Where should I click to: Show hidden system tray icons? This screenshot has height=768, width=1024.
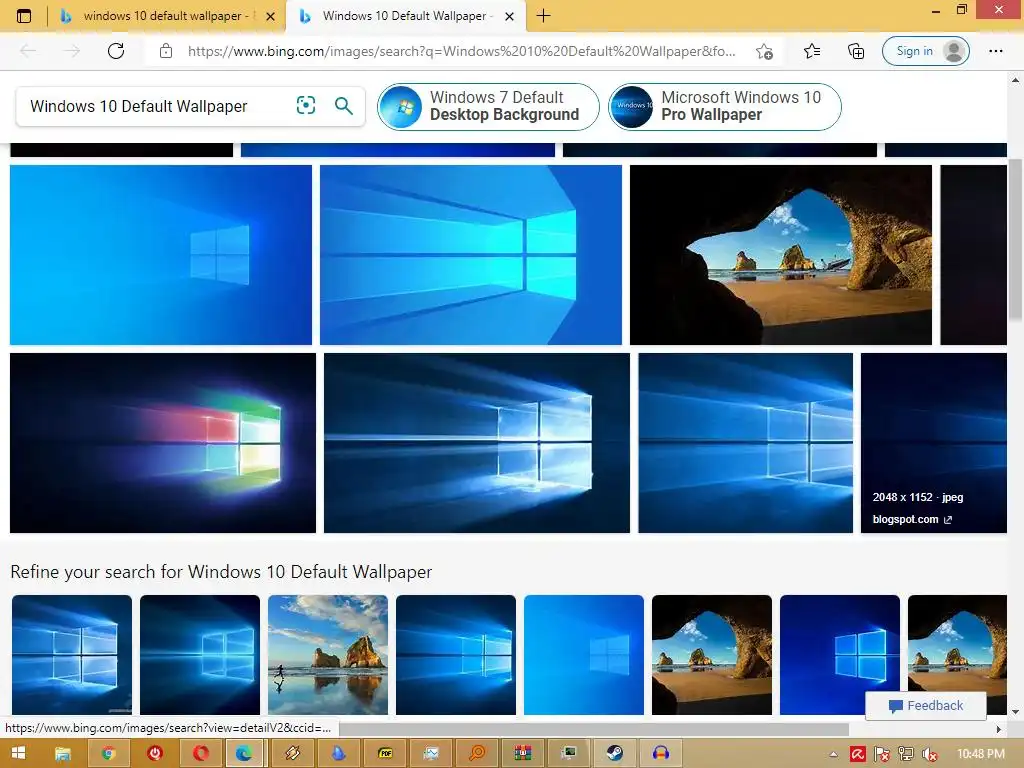coord(833,754)
